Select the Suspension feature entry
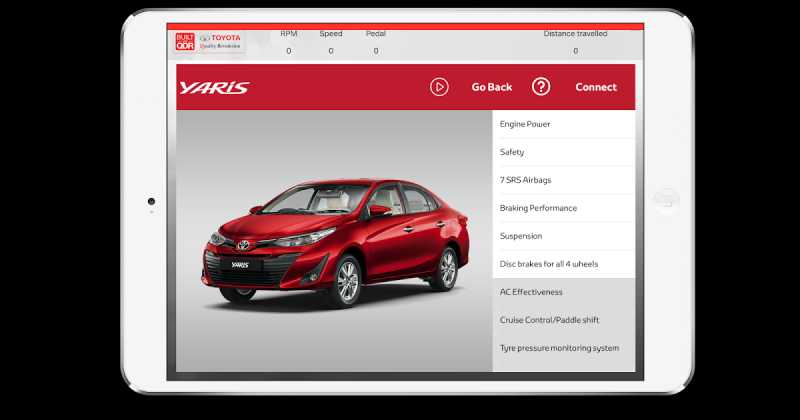The height and width of the screenshot is (420, 800). pos(564,236)
